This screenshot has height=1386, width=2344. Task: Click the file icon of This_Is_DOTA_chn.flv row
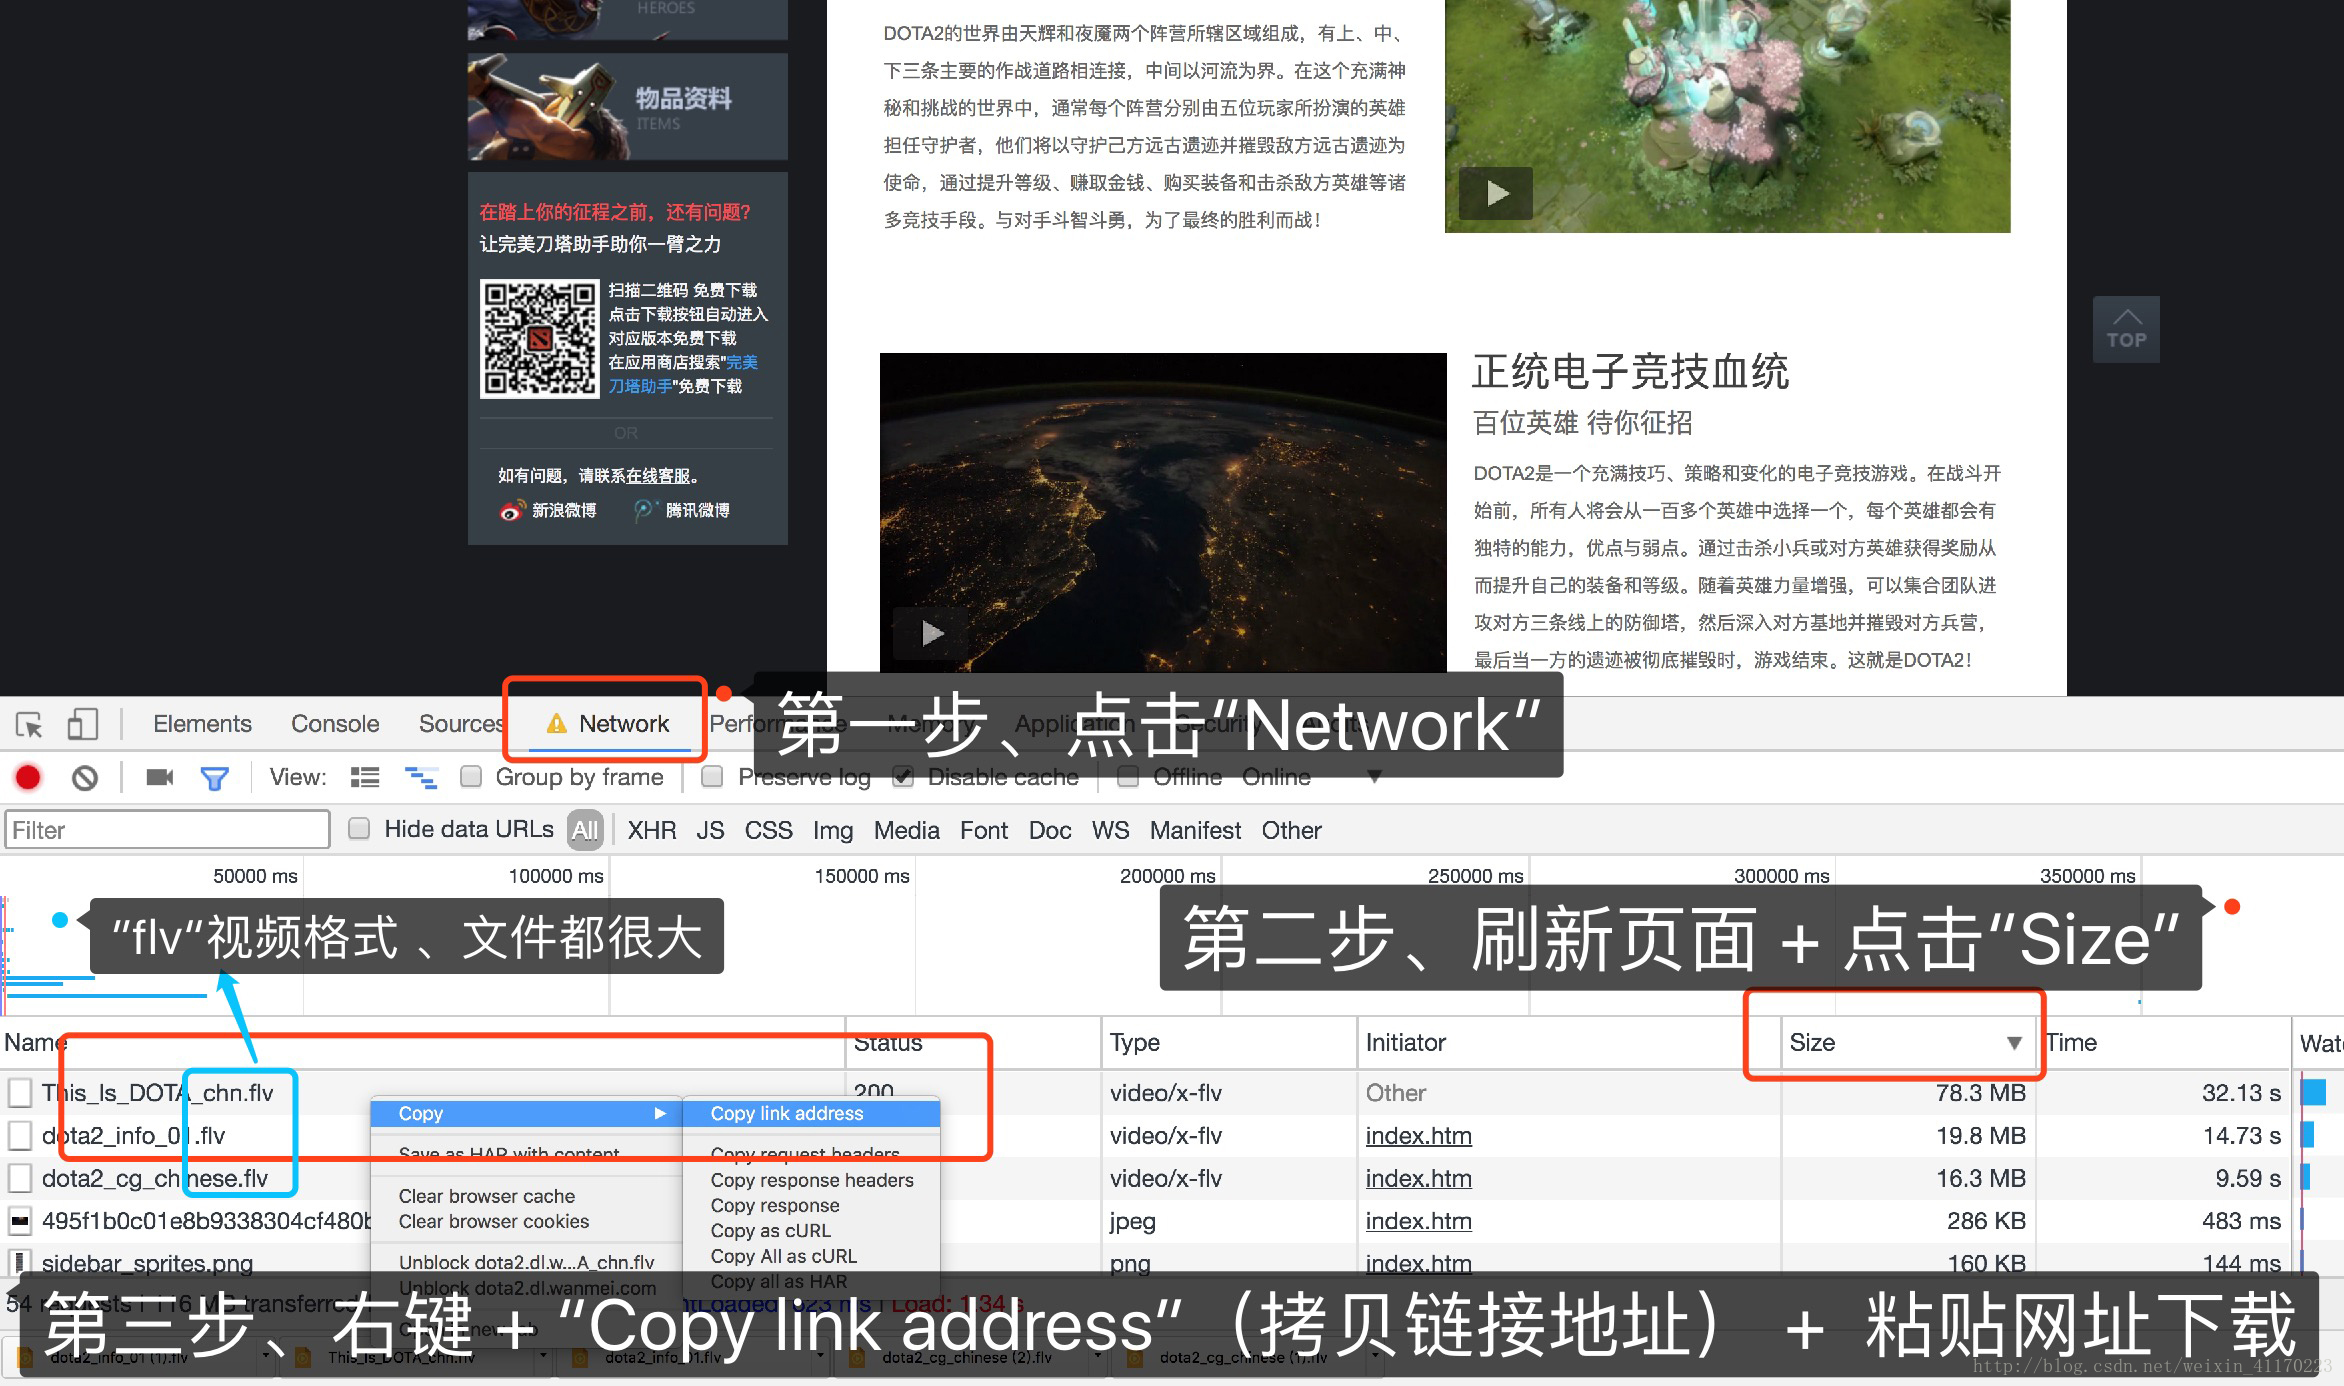19,1093
